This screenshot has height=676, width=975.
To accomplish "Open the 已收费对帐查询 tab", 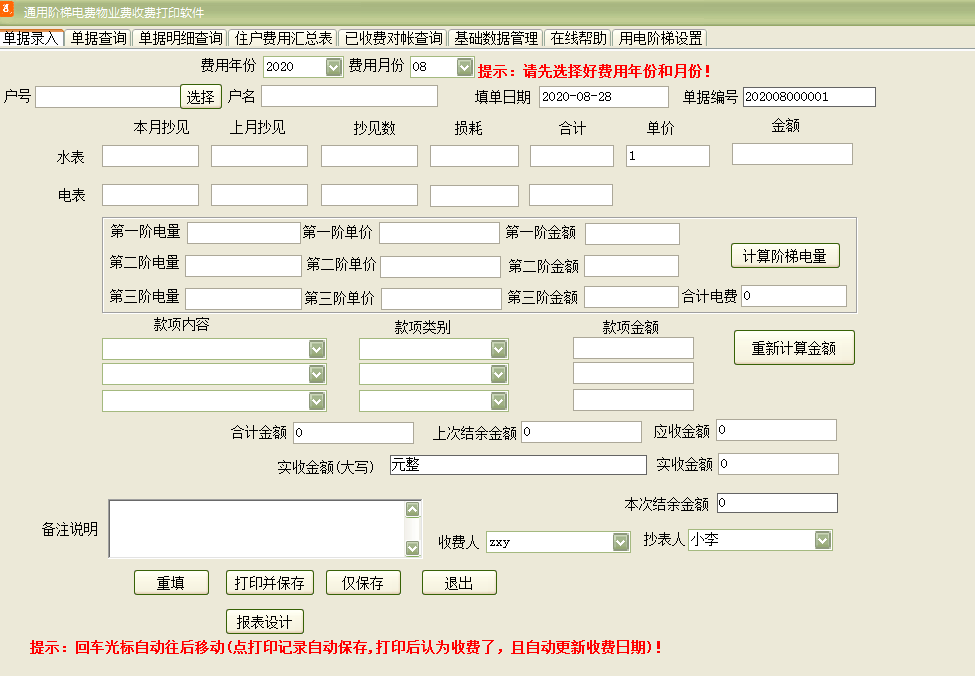I will [393, 38].
